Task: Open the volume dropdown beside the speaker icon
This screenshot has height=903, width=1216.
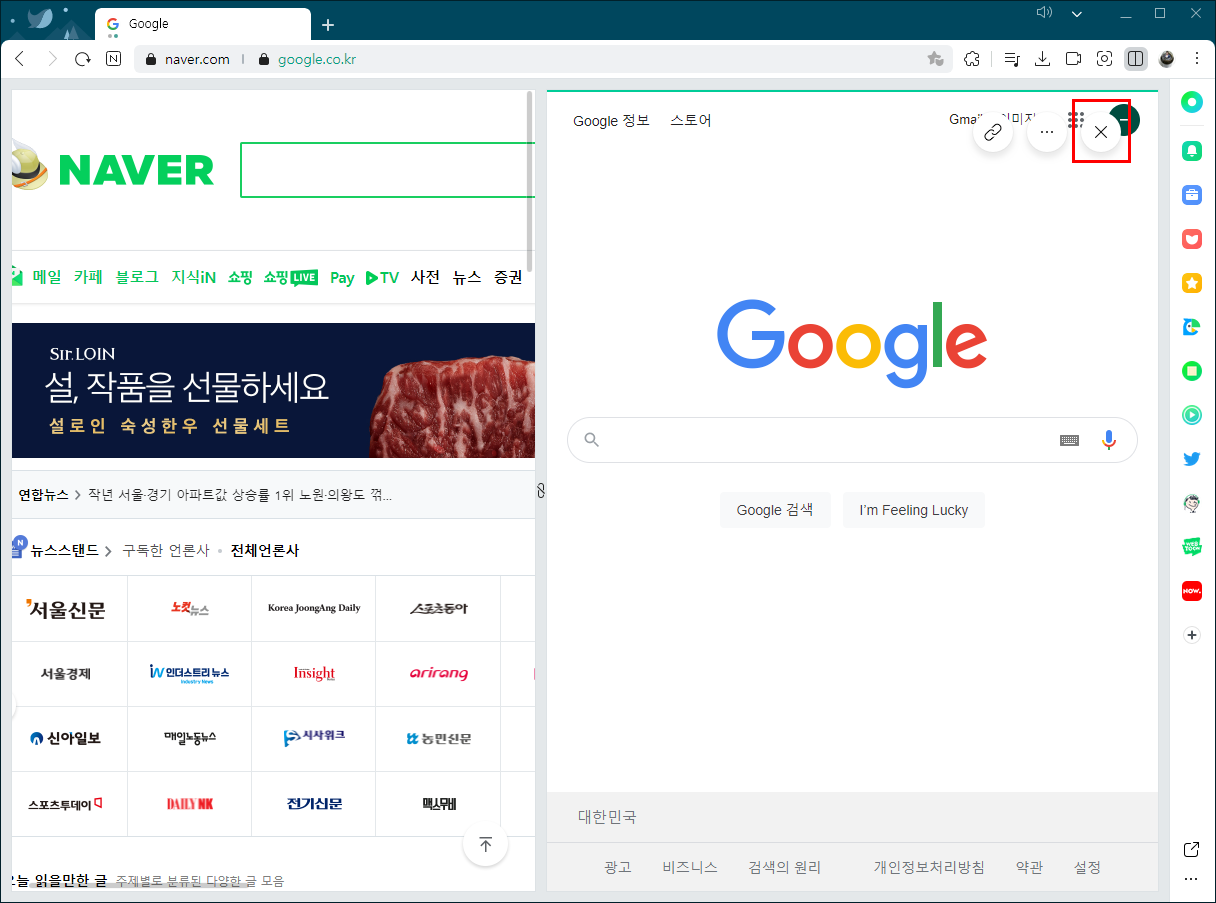Action: tap(1076, 13)
